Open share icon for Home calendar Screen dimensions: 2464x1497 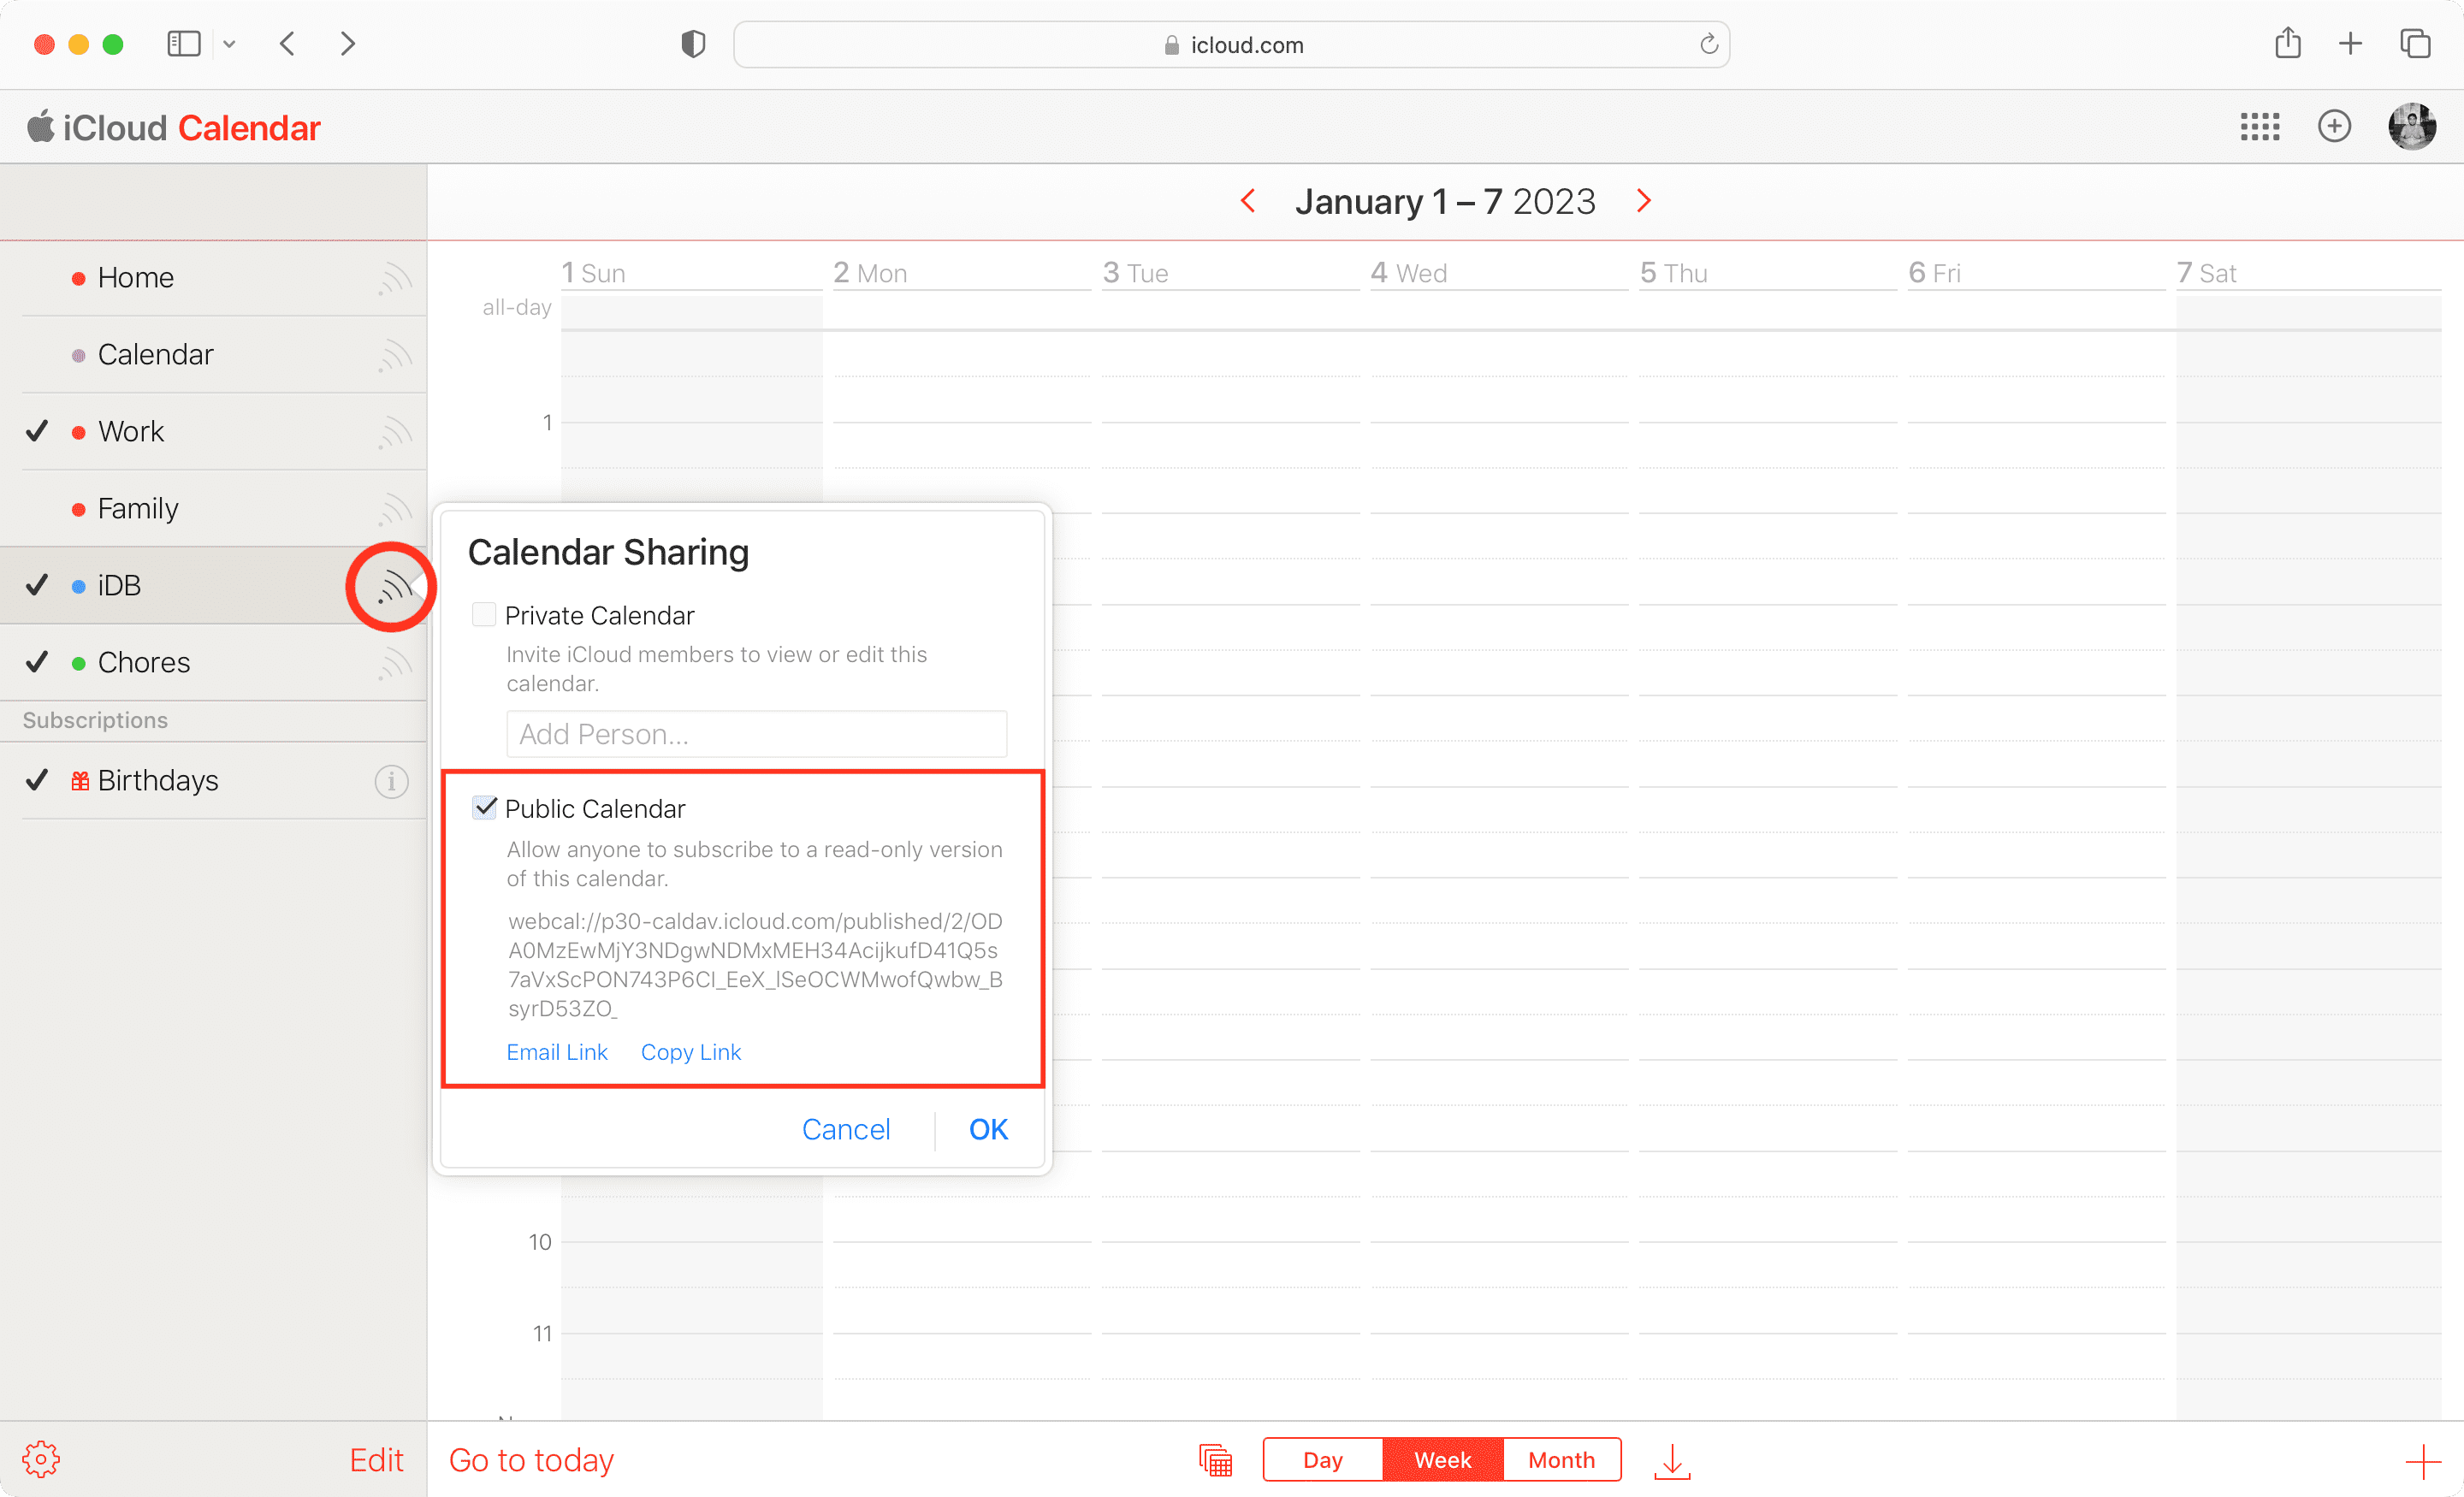(x=394, y=278)
